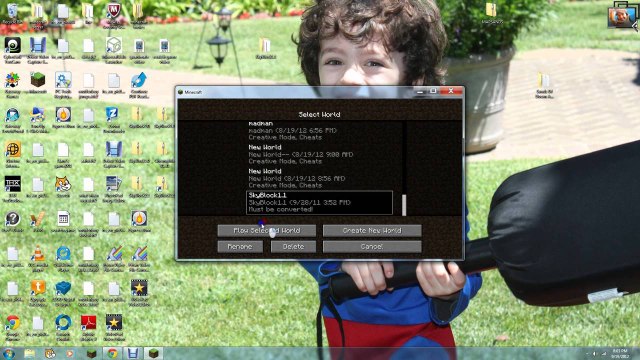This screenshot has height=360, width=640.
Task: Open the film-strip video capture taskbar icon
Action: 133,353
